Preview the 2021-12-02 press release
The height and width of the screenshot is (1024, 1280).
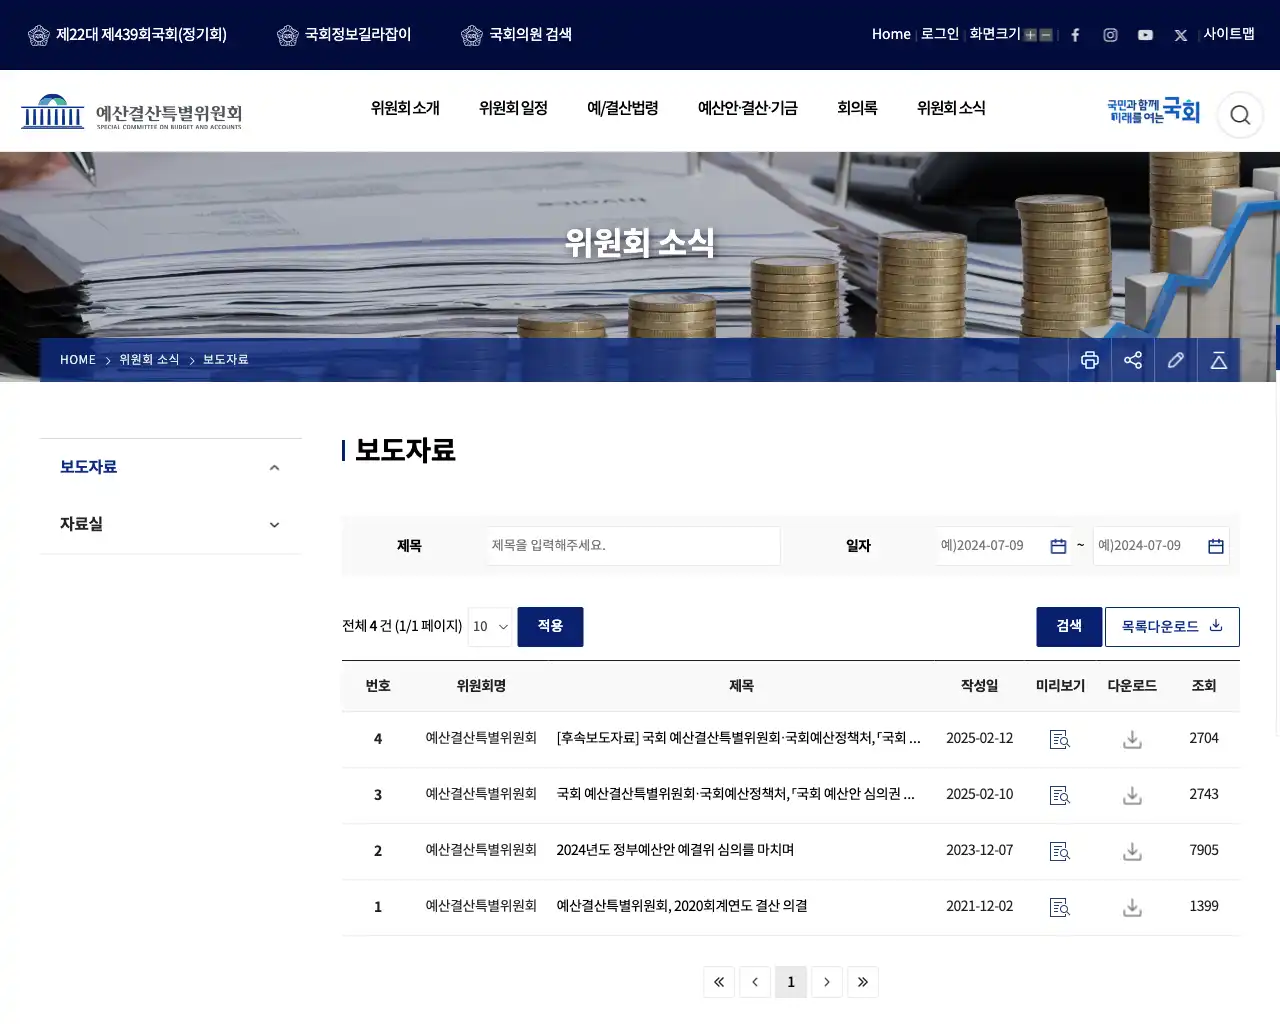coord(1060,907)
